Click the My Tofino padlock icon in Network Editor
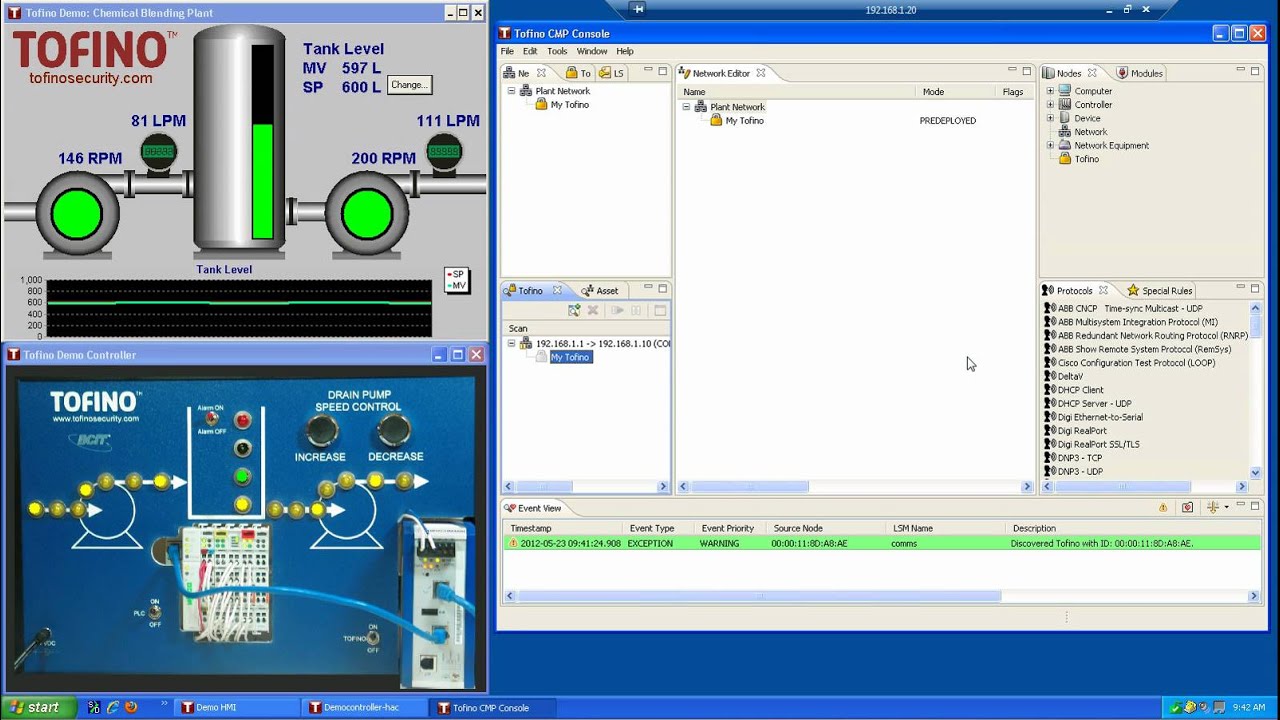 point(716,121)
